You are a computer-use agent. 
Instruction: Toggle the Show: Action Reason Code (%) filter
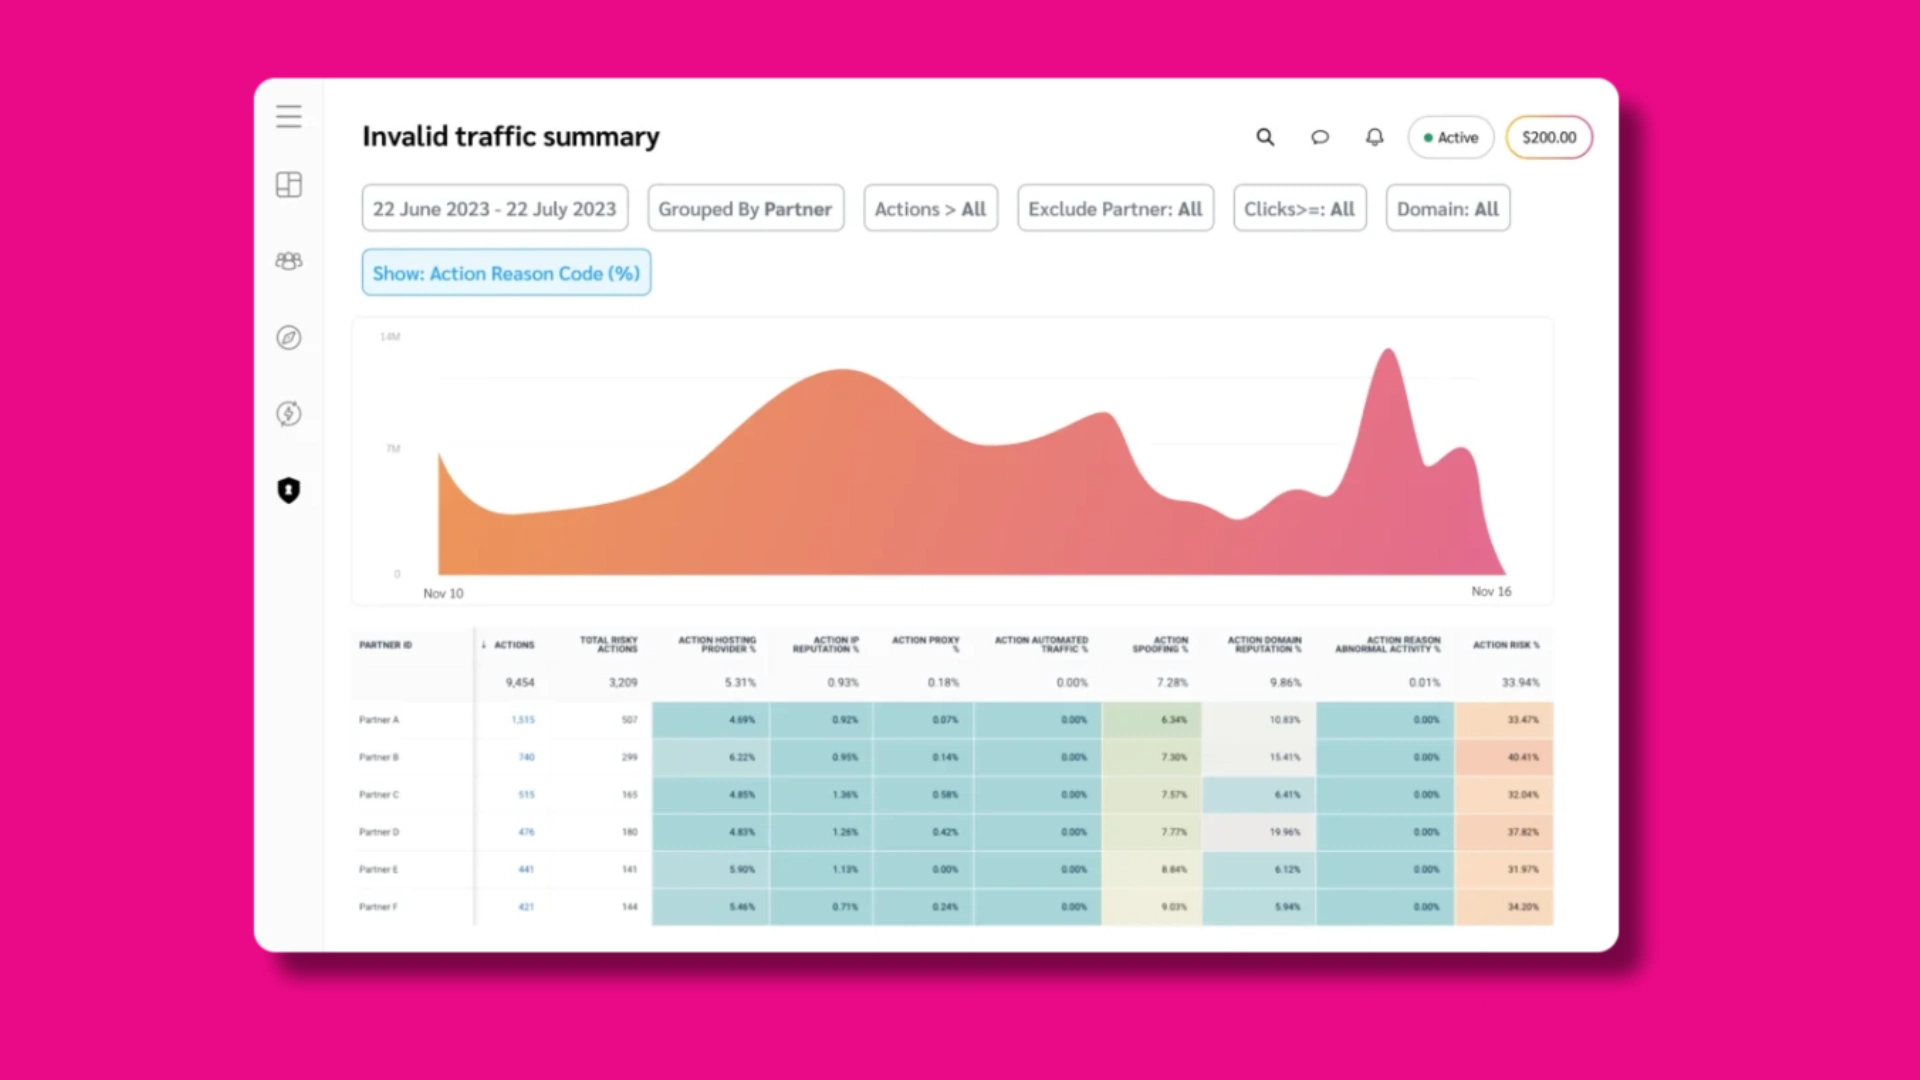pos(505,272)
